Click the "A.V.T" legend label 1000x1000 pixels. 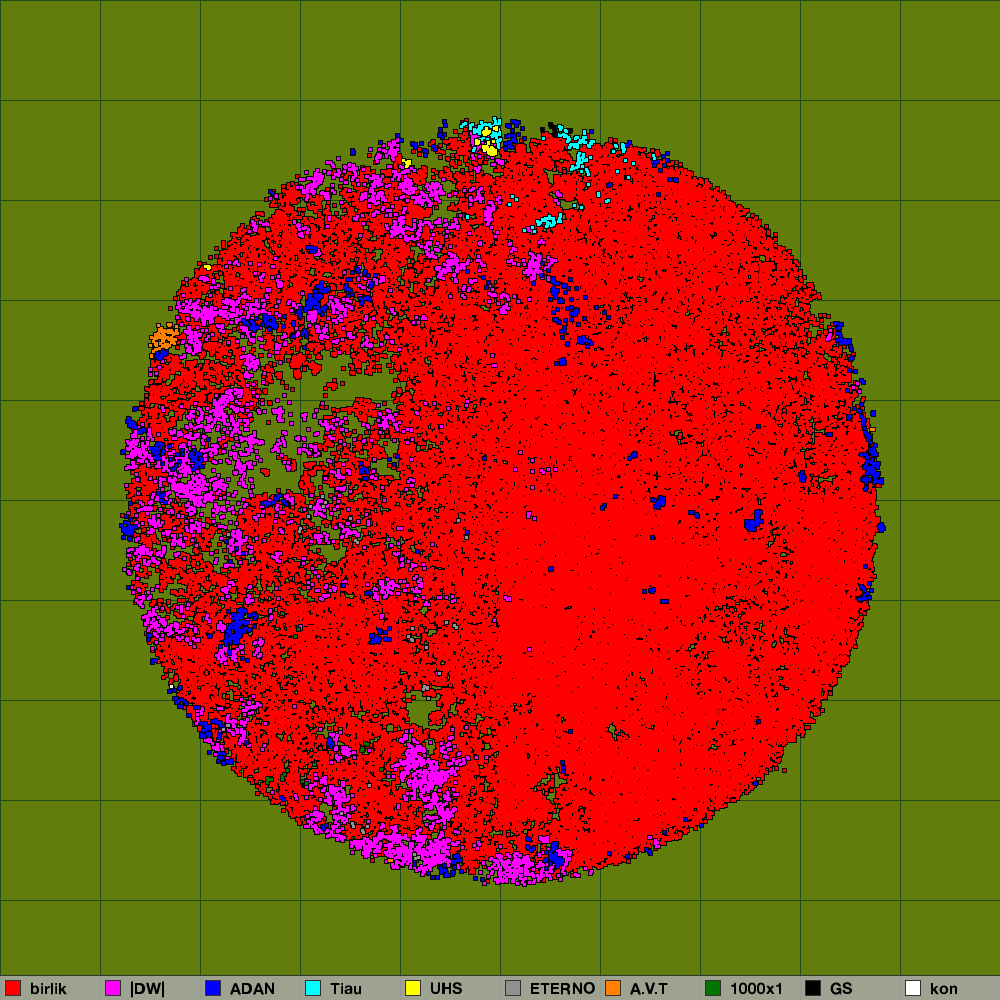click(649, 989)
